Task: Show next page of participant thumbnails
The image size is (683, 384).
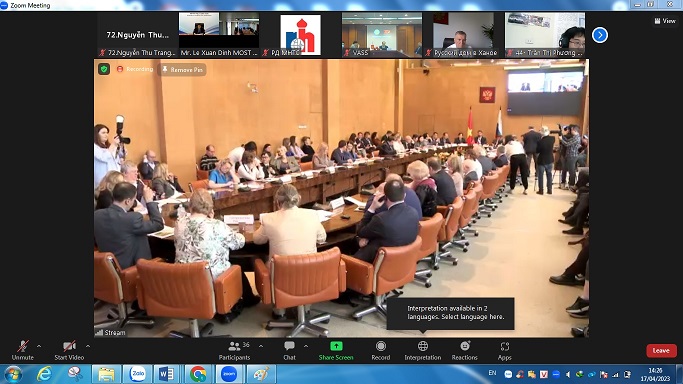Action: [600, 35]
